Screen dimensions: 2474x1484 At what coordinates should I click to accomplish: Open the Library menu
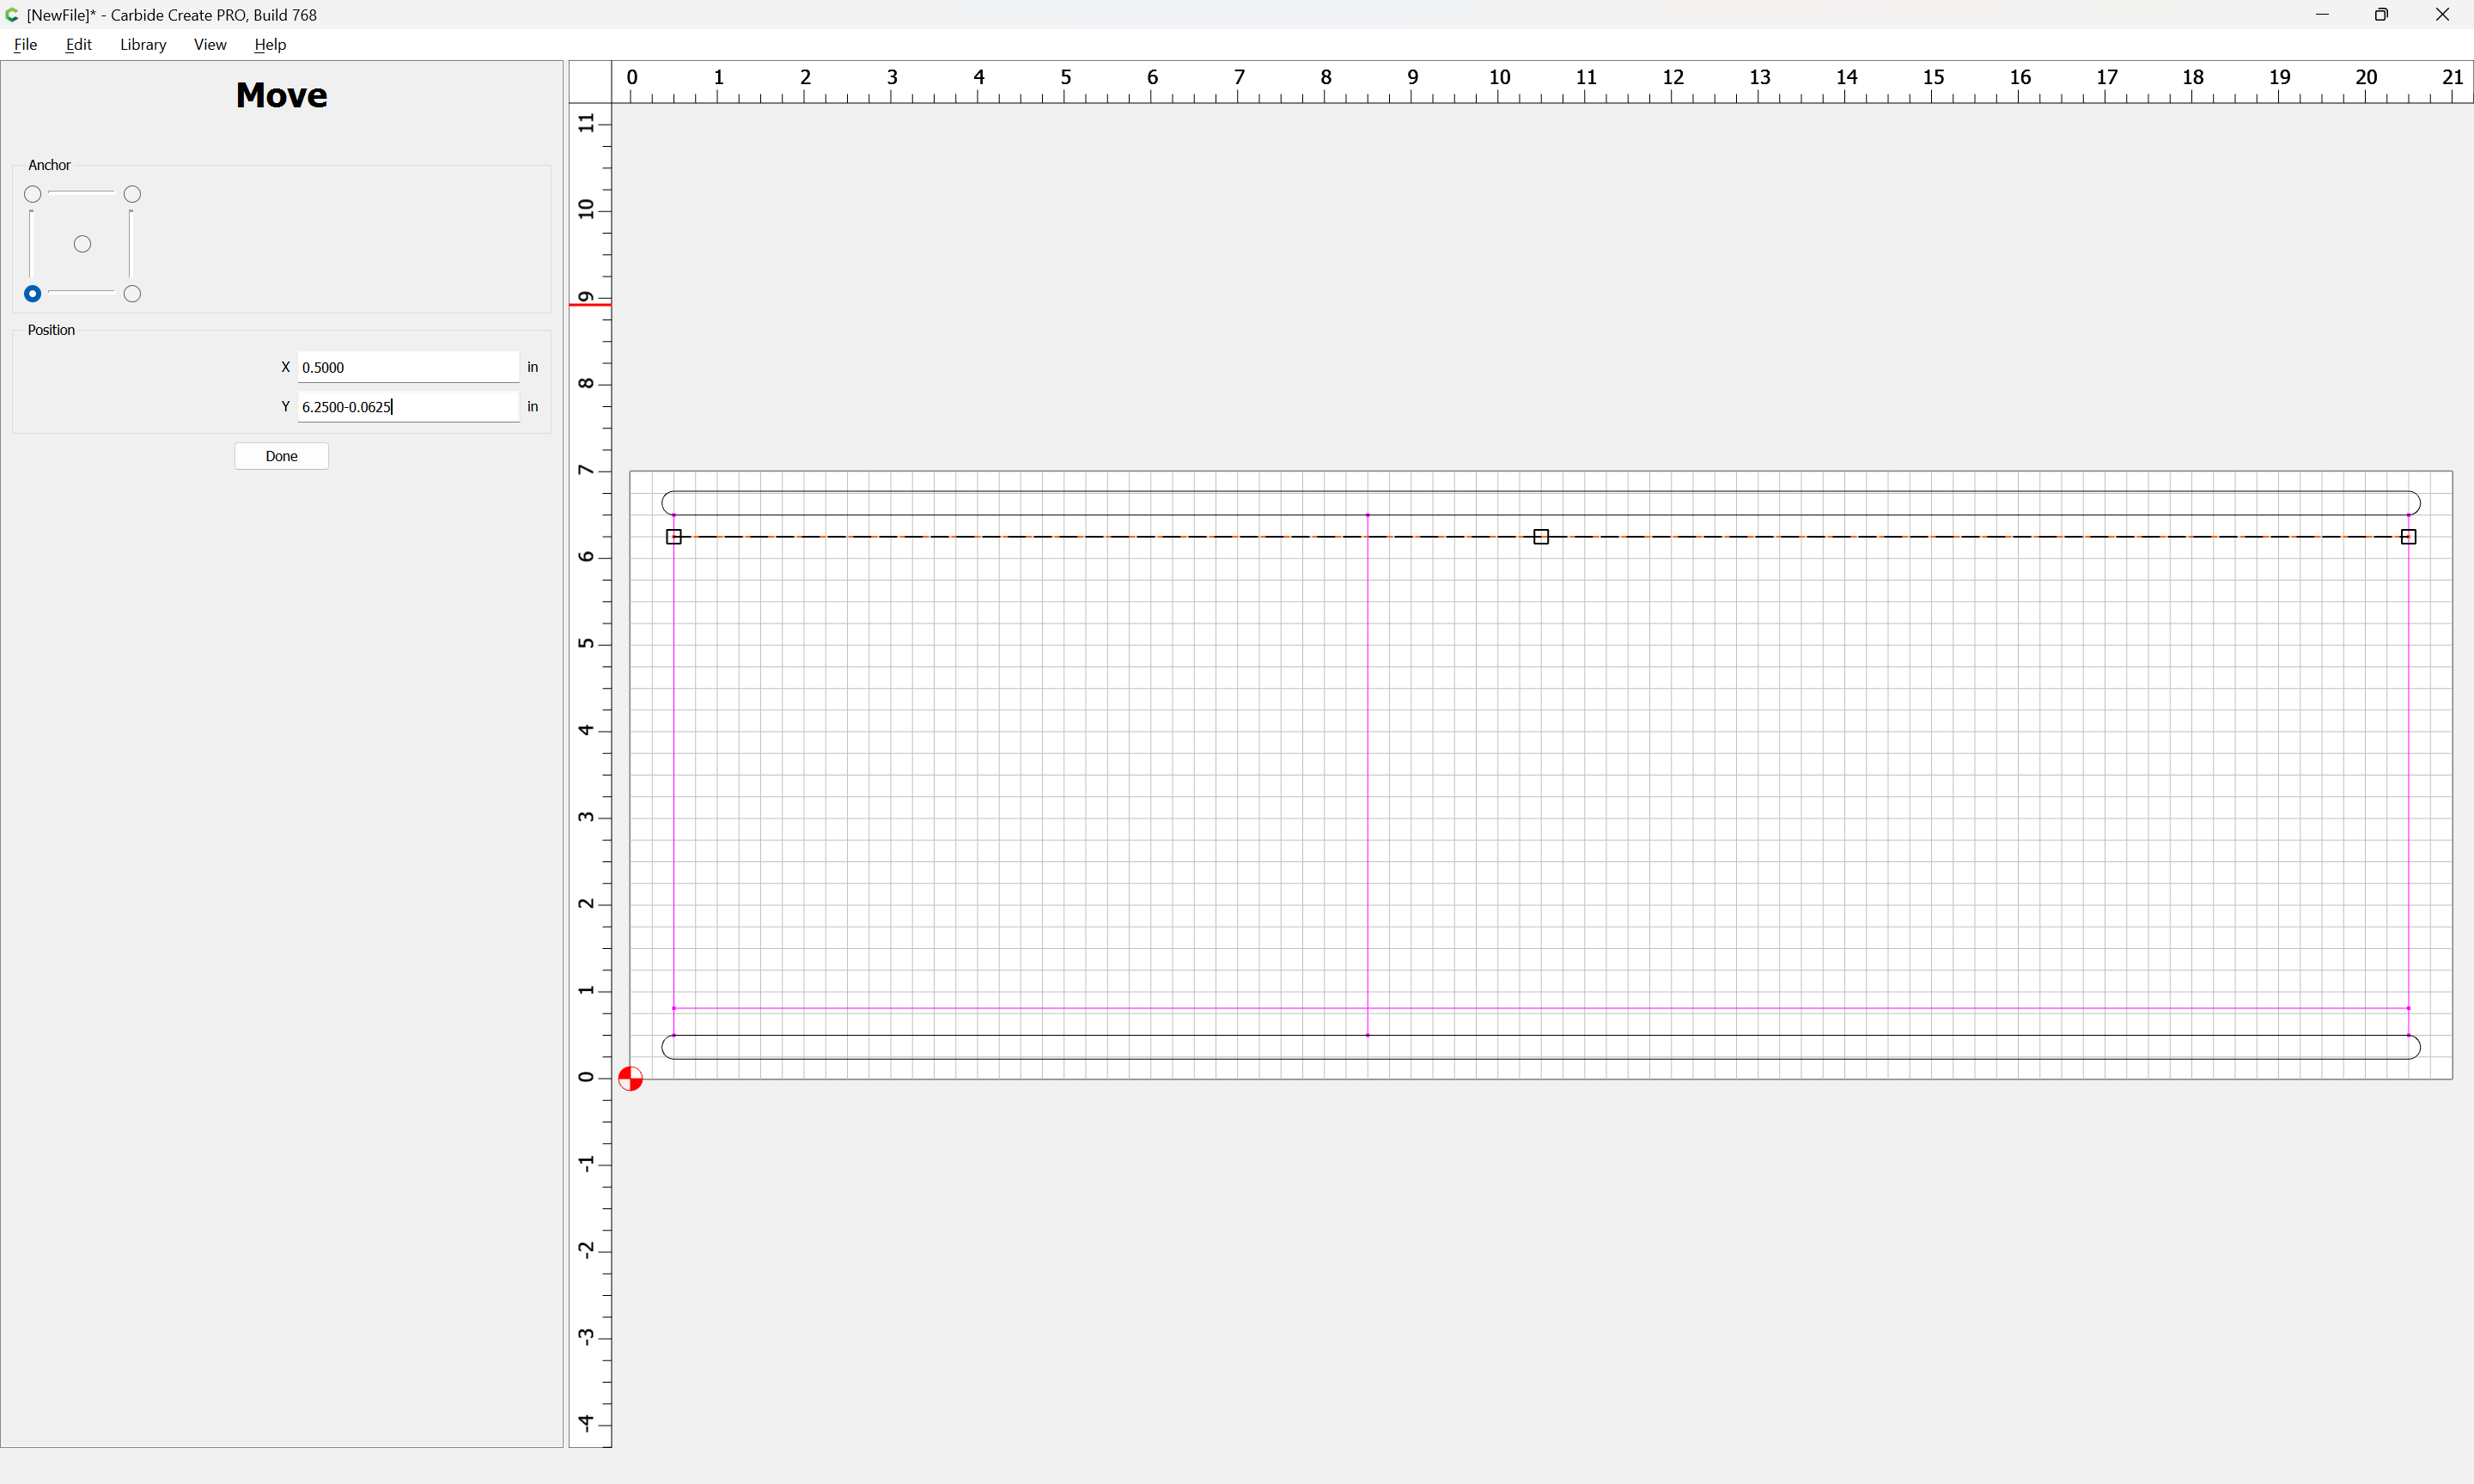point(143,44)
